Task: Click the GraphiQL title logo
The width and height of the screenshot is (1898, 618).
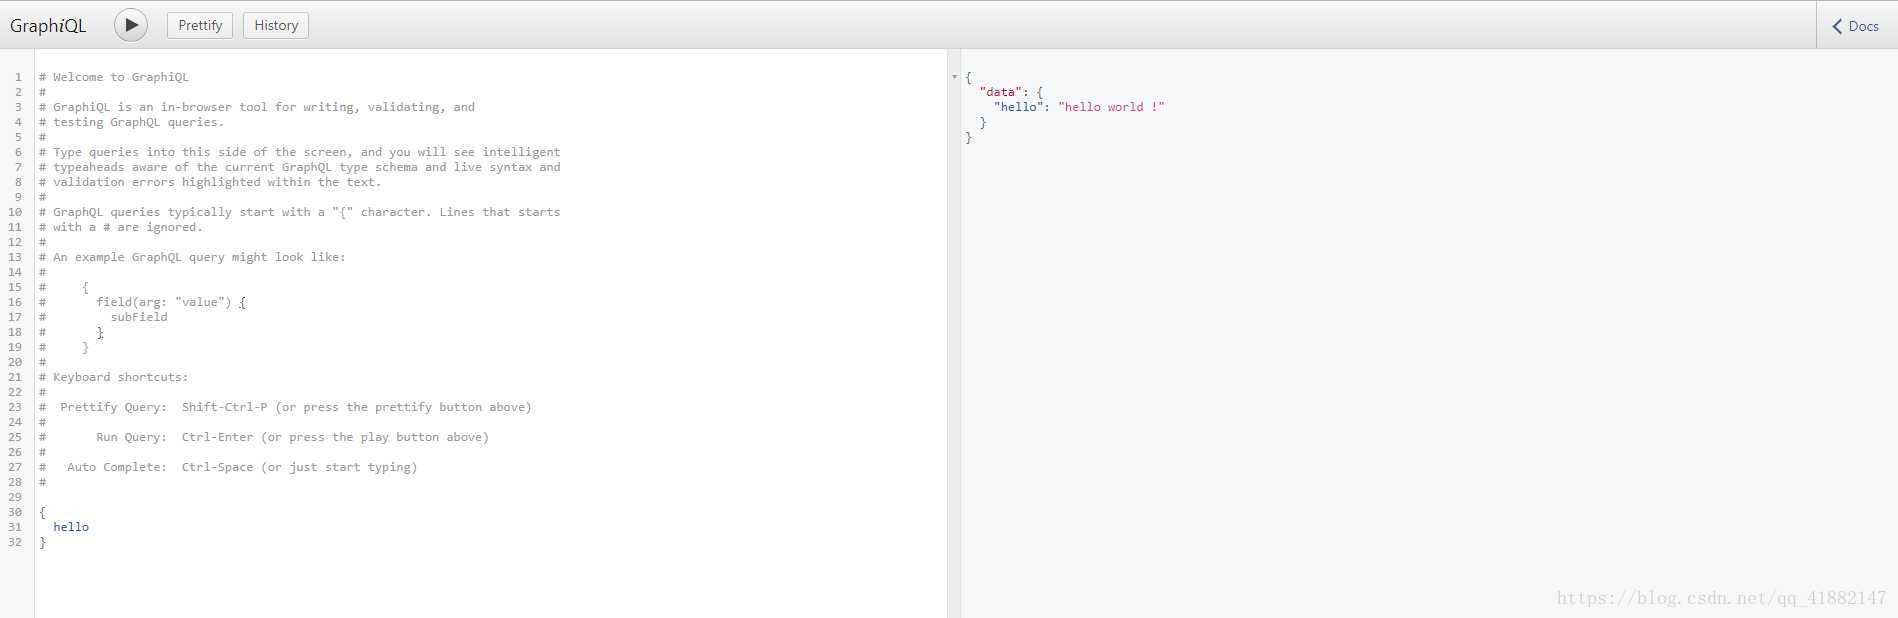Action: click(x=48, y=26)
